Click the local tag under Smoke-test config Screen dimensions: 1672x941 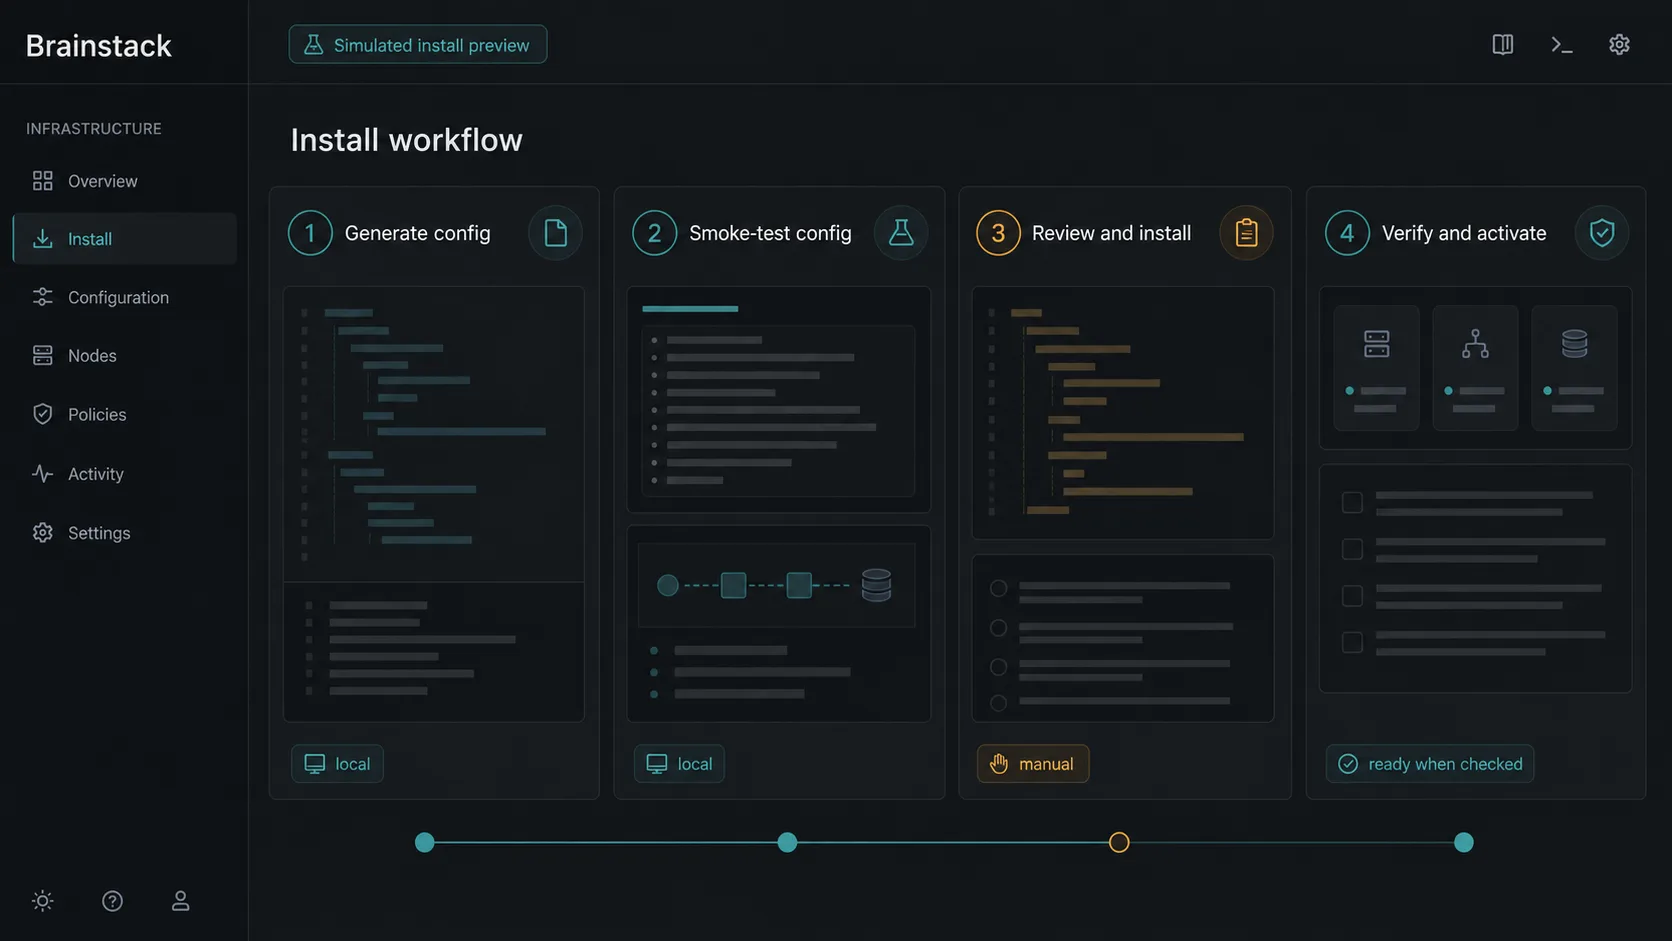click(x=679, y=763)
